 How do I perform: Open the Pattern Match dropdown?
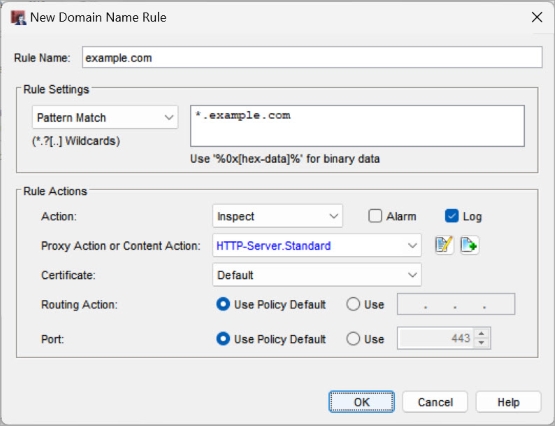pos(105,117)
